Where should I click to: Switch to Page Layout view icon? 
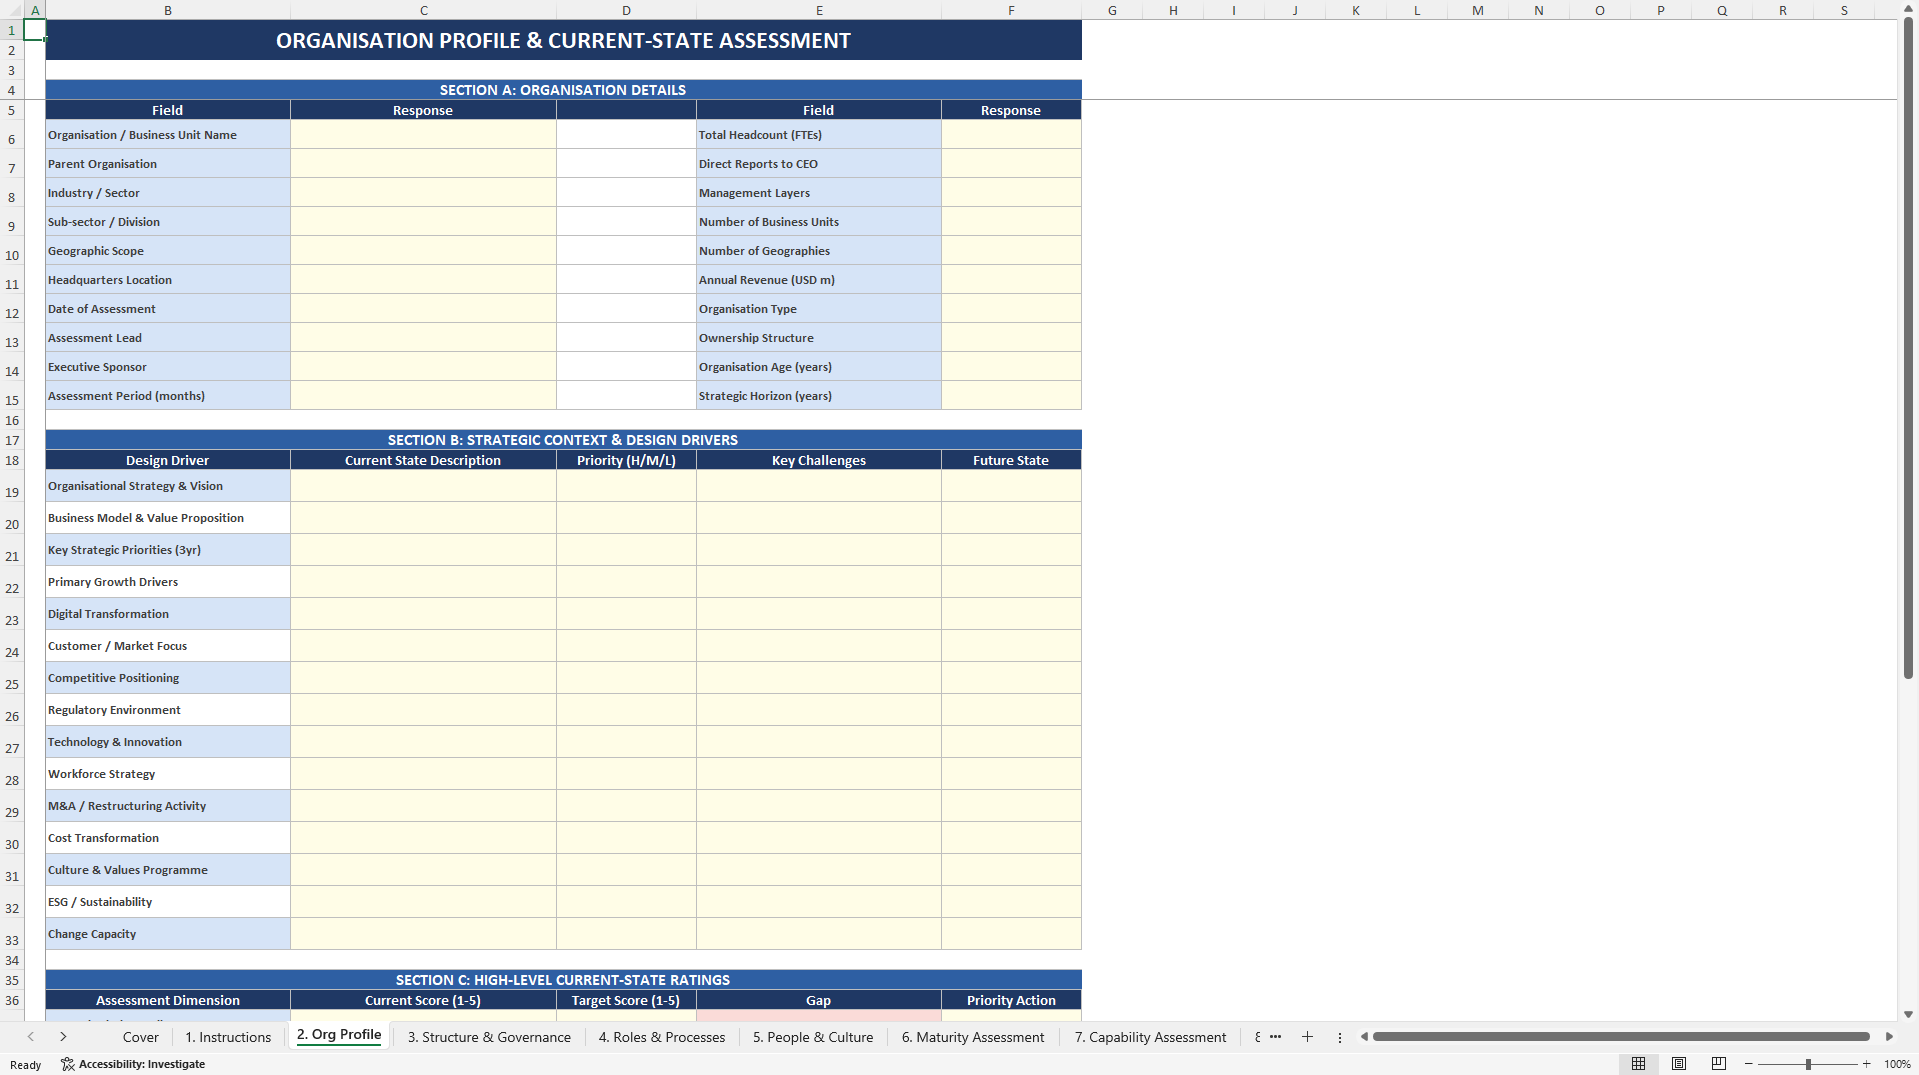point(1679,1064)
